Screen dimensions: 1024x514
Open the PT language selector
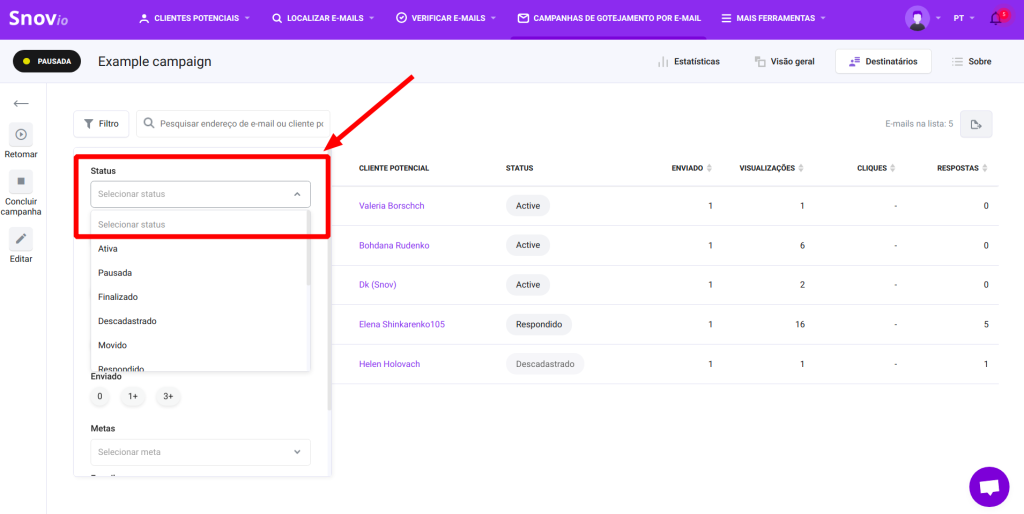coord(964,18)
